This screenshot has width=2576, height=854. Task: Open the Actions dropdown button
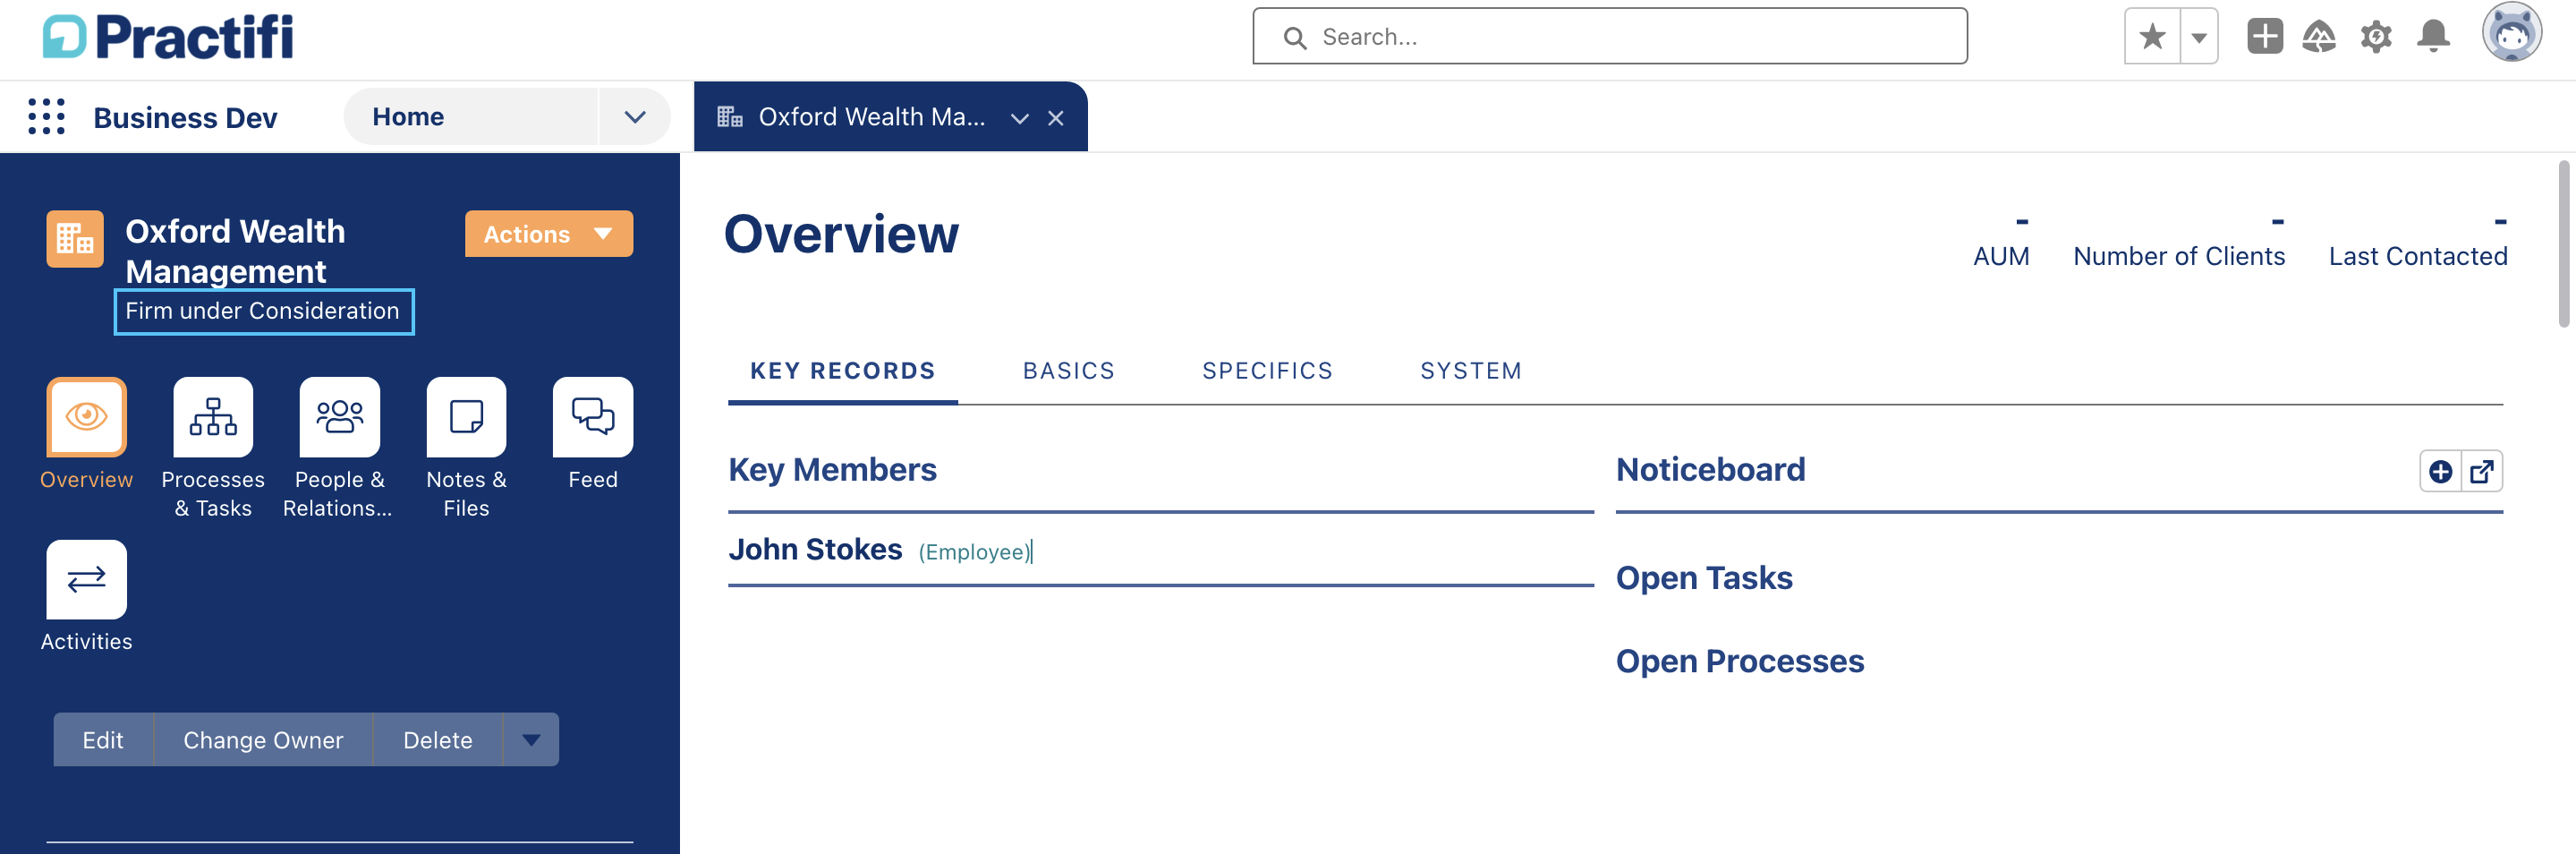point(549,234)
